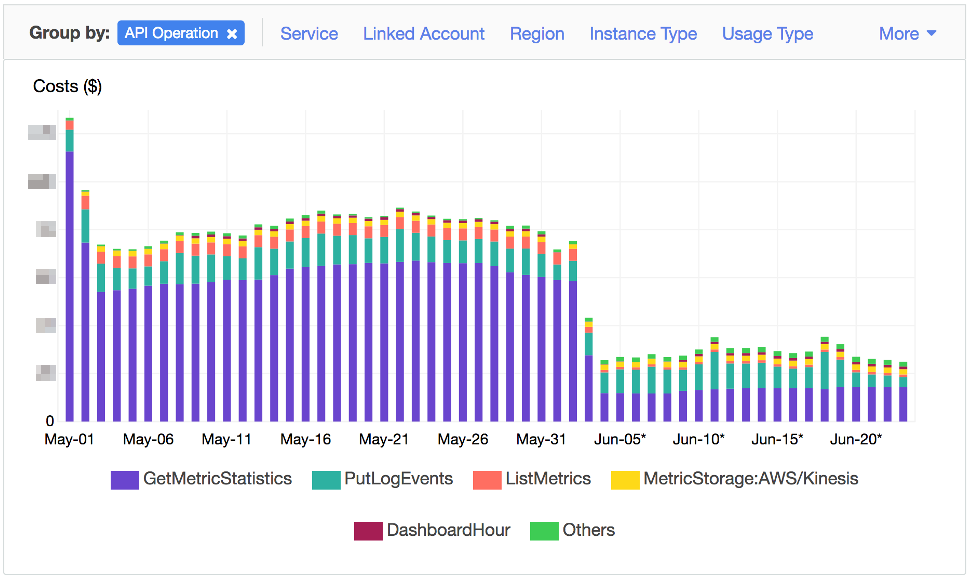Group costs by Instance Type
Viewport: 972px width, 578px height.
pos(643,33)
